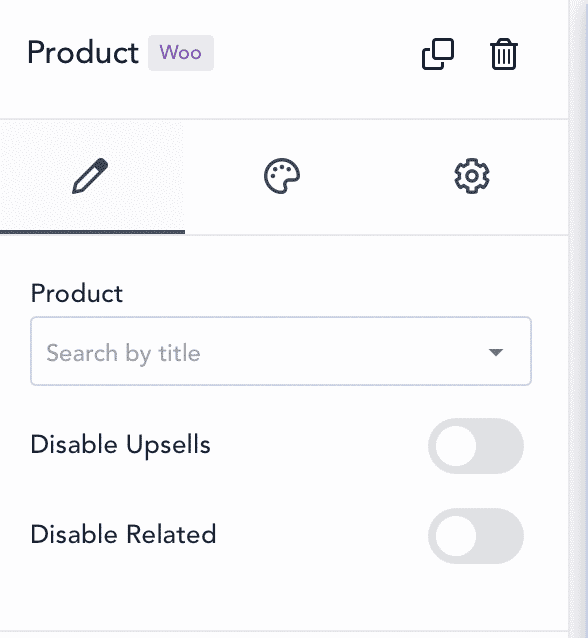This screenshot has height=638, width=588.
Task: Delete the Product element via the trash icon
Action: tap(504, 54)
